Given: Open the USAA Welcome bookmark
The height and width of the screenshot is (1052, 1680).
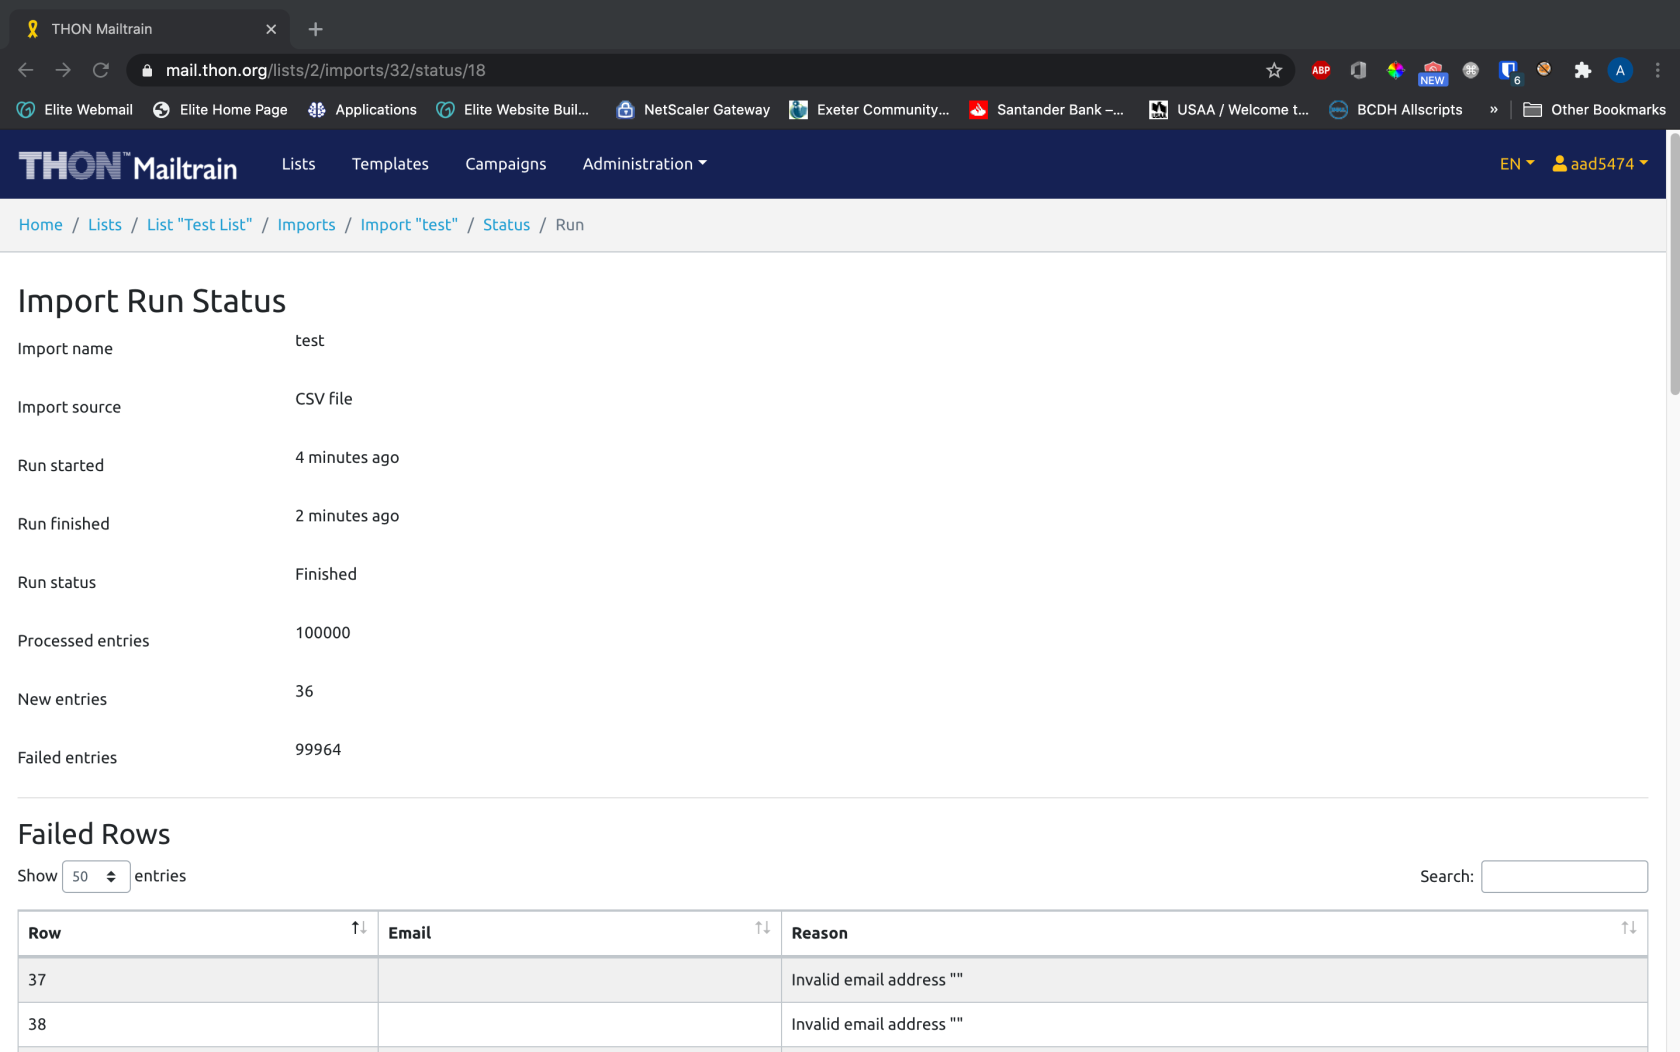Looking at the screenshot, I should click(1229, 110).
